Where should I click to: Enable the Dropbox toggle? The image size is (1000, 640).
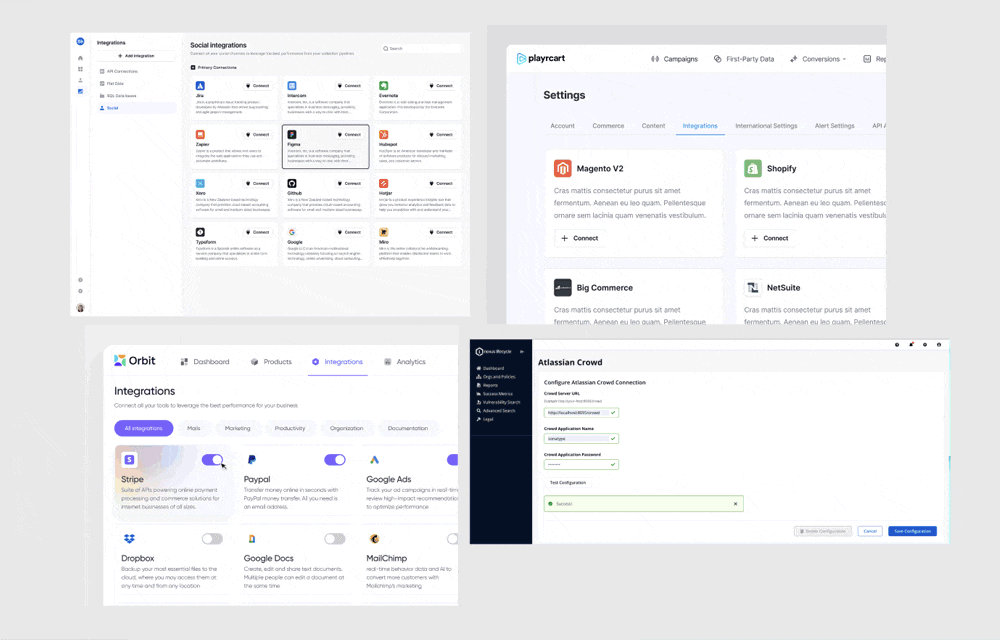click(212, 539)
